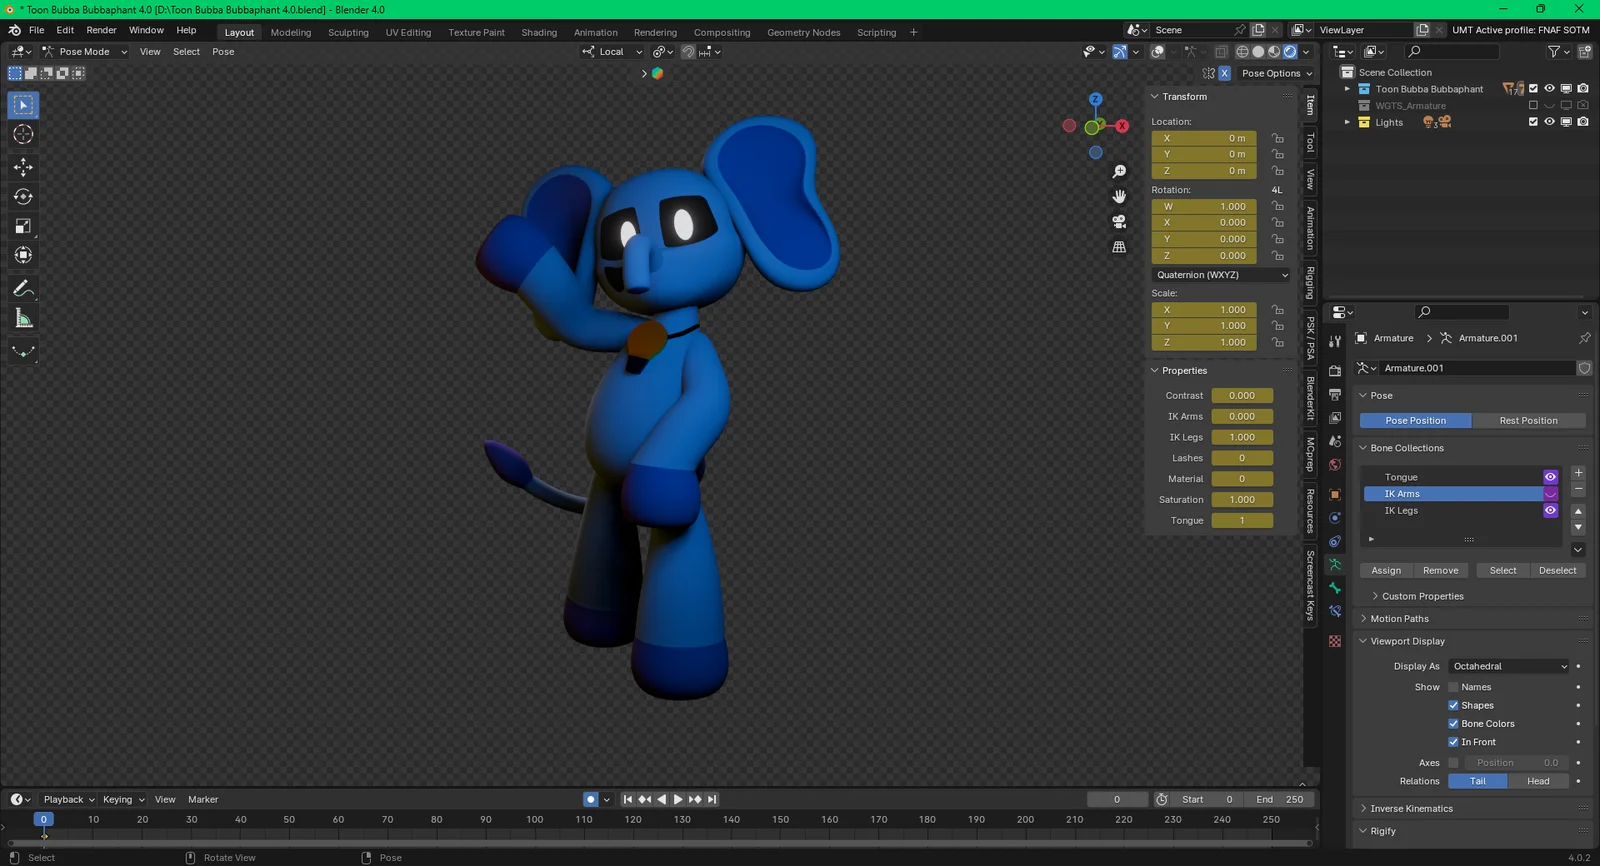Viewport: 1600px width, 866px height.
Task: Enable the Axes checkbox
Action: click(x=1453, y=763)
